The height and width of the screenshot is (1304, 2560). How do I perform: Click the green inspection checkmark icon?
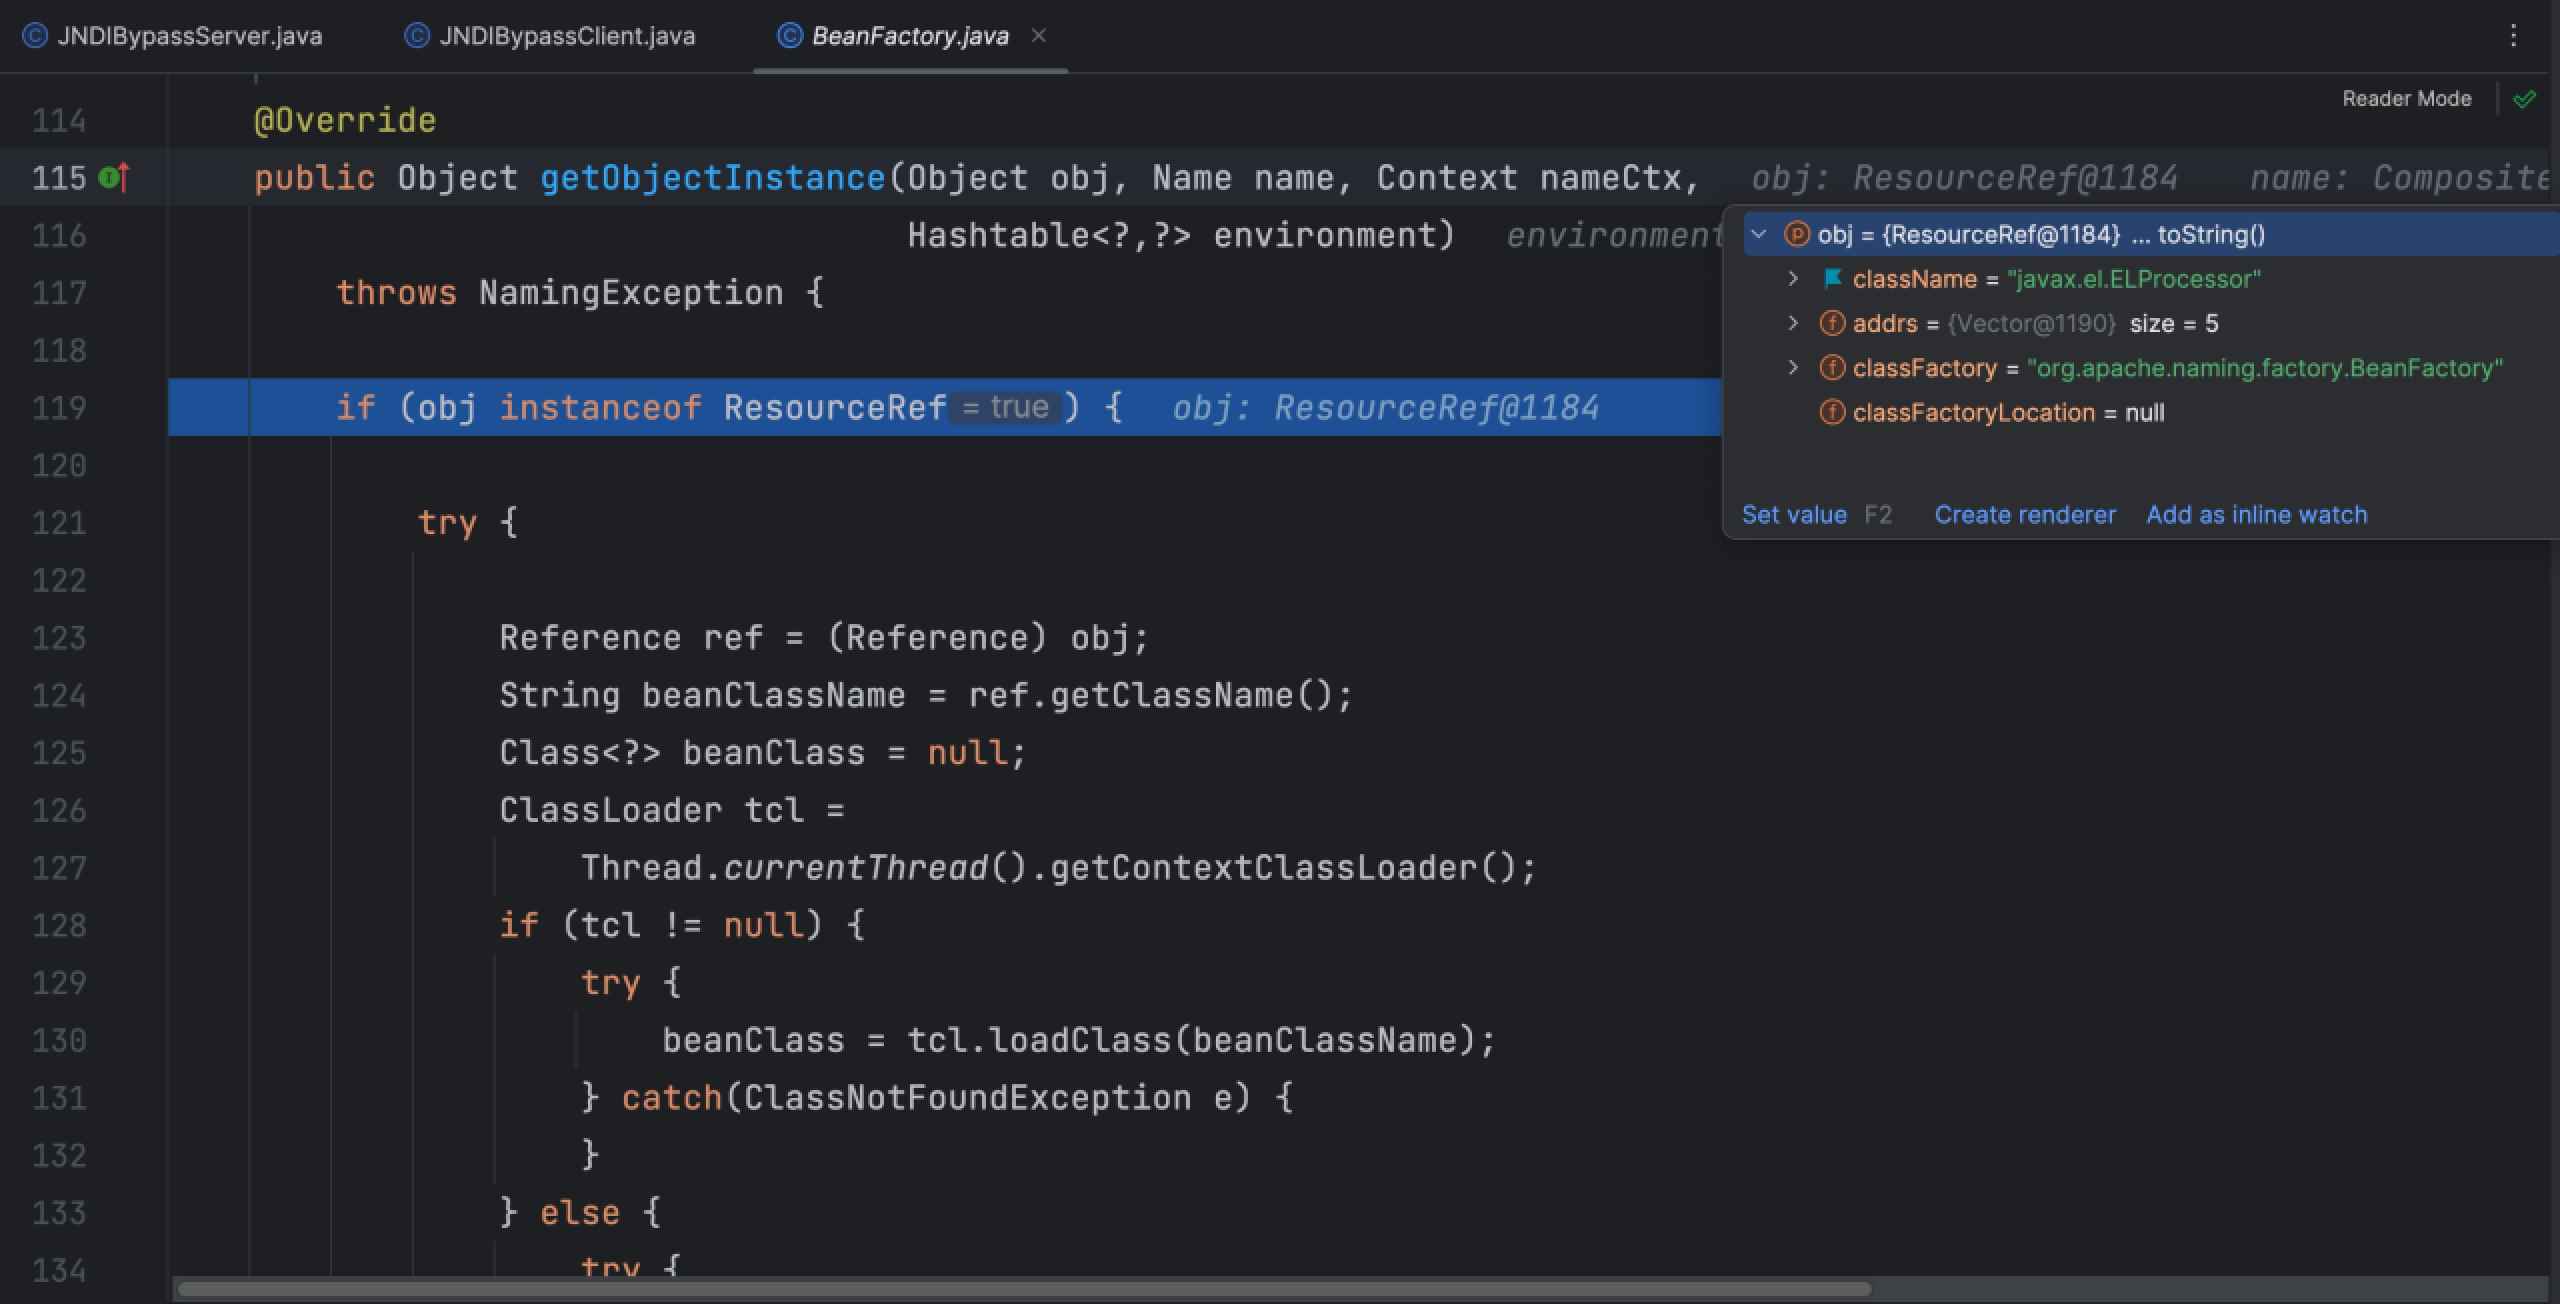(x=2525, y=99)
